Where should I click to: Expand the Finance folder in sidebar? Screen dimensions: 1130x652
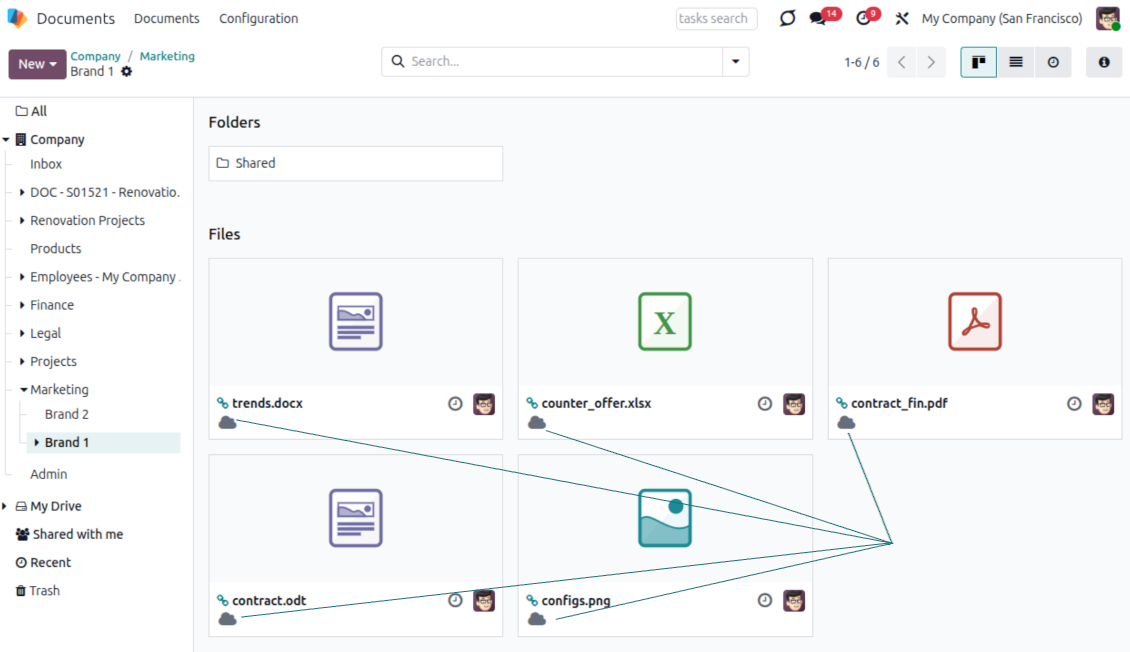coord(22,305)
